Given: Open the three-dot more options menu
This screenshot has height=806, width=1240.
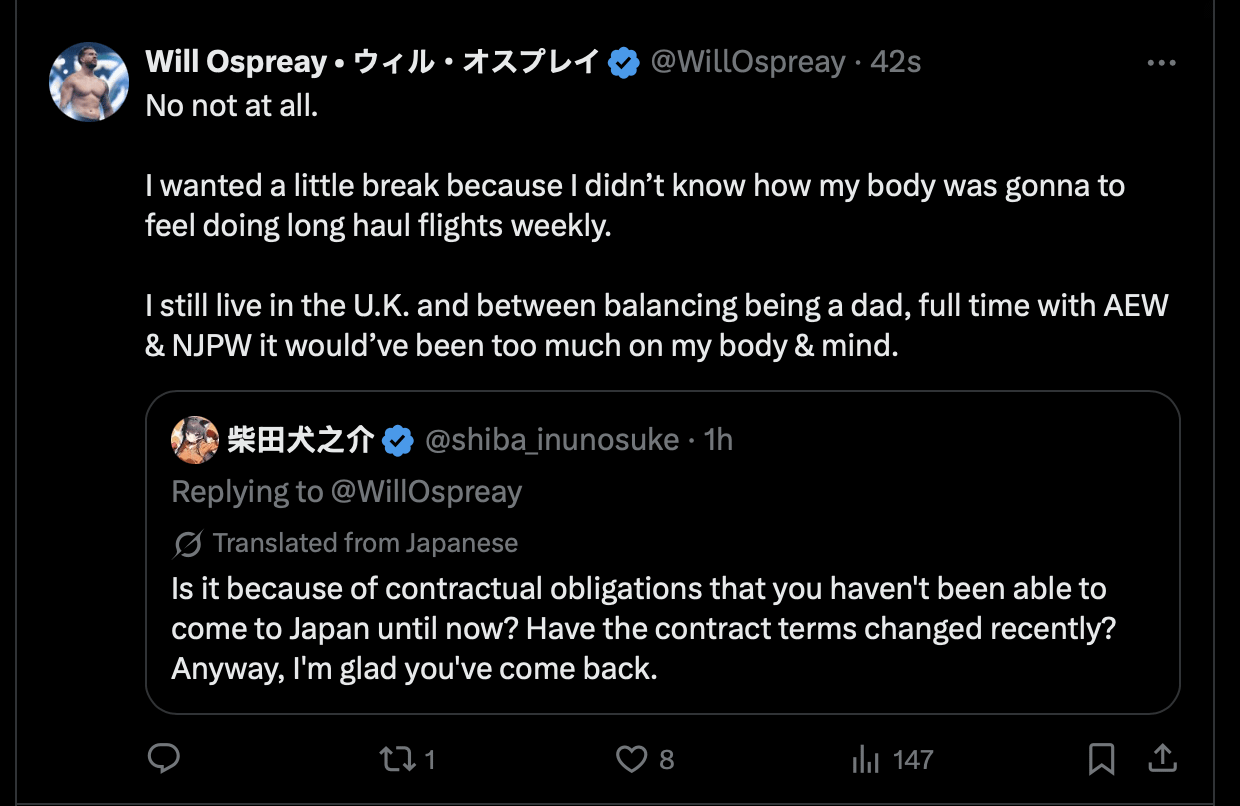Looking at the screenshot, I should (1161, 63).
